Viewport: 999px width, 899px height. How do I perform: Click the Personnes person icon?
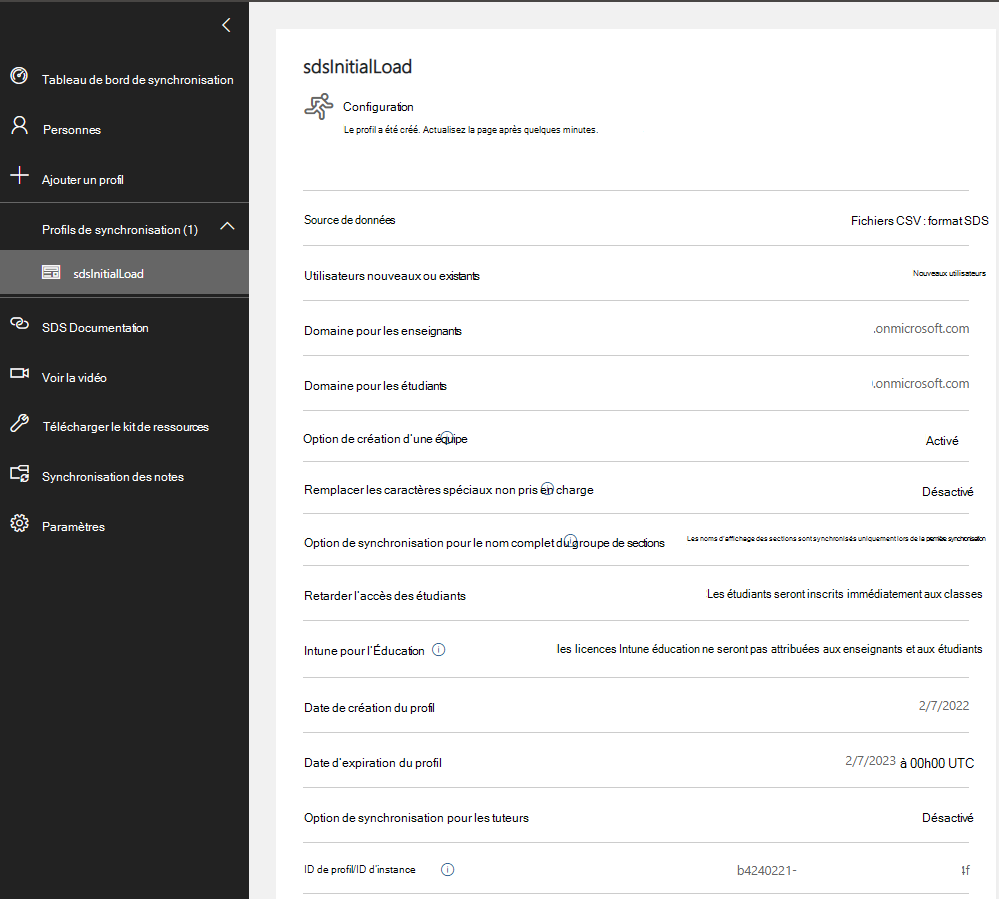[x=18, y=126]
